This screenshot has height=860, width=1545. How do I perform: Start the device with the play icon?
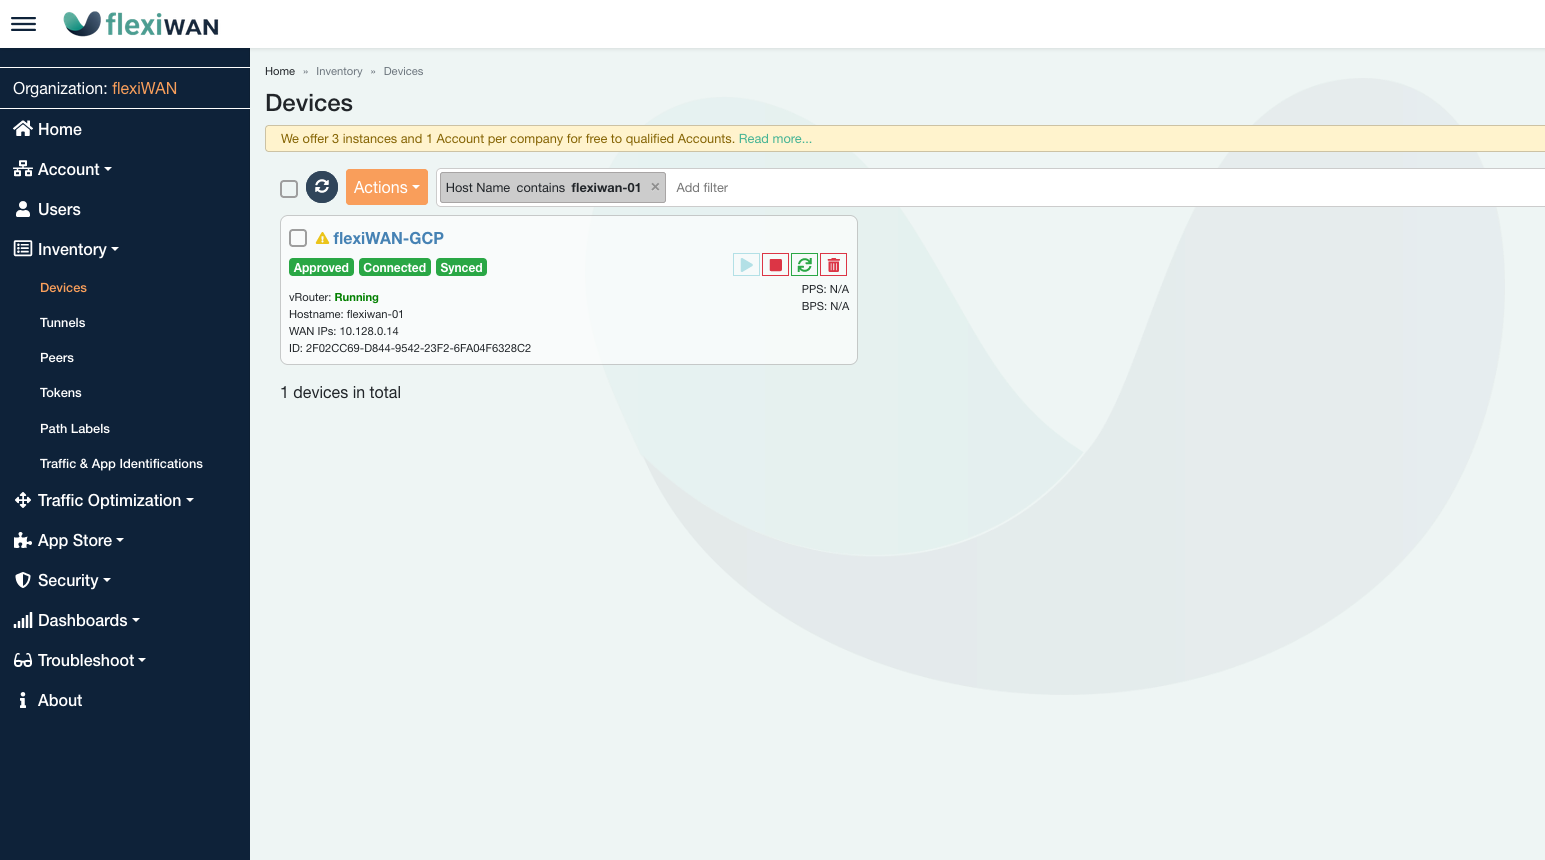click(746, 265)
